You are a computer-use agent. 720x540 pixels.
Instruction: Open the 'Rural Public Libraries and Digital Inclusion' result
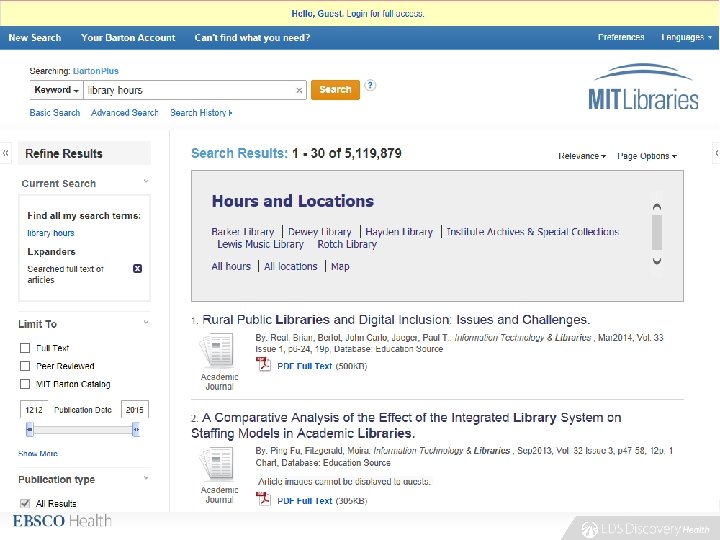click(x=396, y=320)
